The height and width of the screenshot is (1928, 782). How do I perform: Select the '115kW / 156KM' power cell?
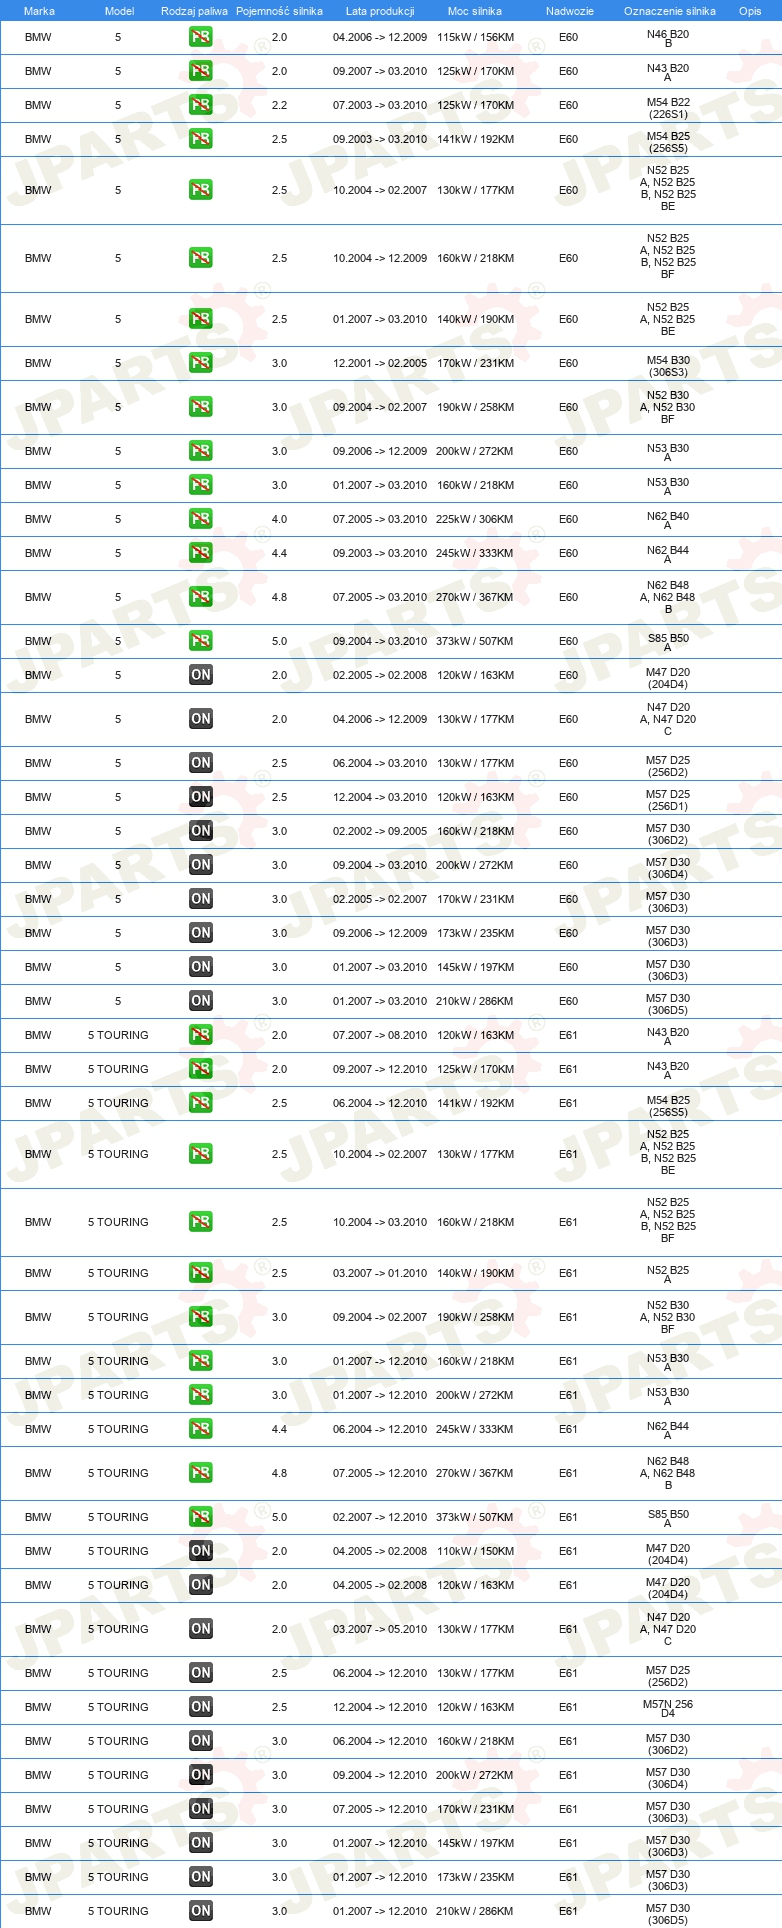pos(475,37)
